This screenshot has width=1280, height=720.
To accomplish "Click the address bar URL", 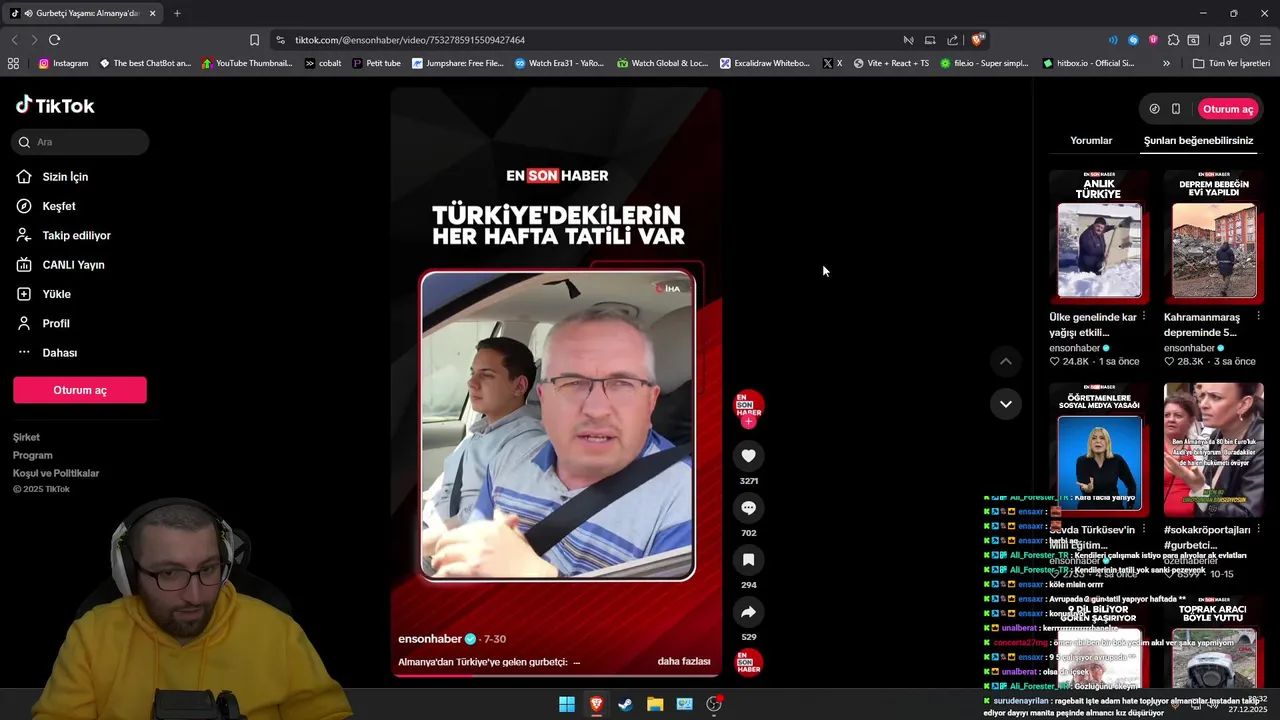I will tap(410, 40).
